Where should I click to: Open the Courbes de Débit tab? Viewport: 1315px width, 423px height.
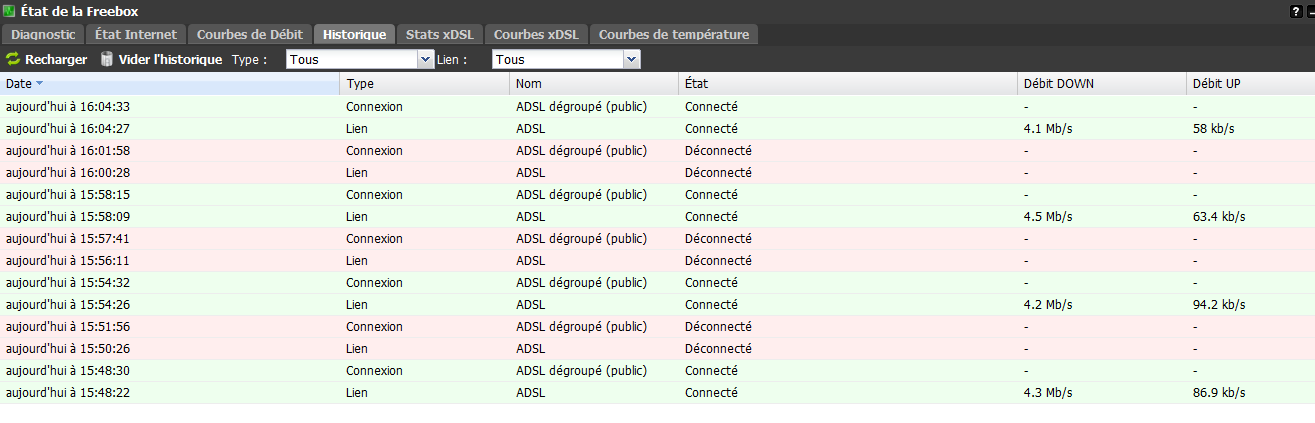pyautogui.click(x=249, y=35)
